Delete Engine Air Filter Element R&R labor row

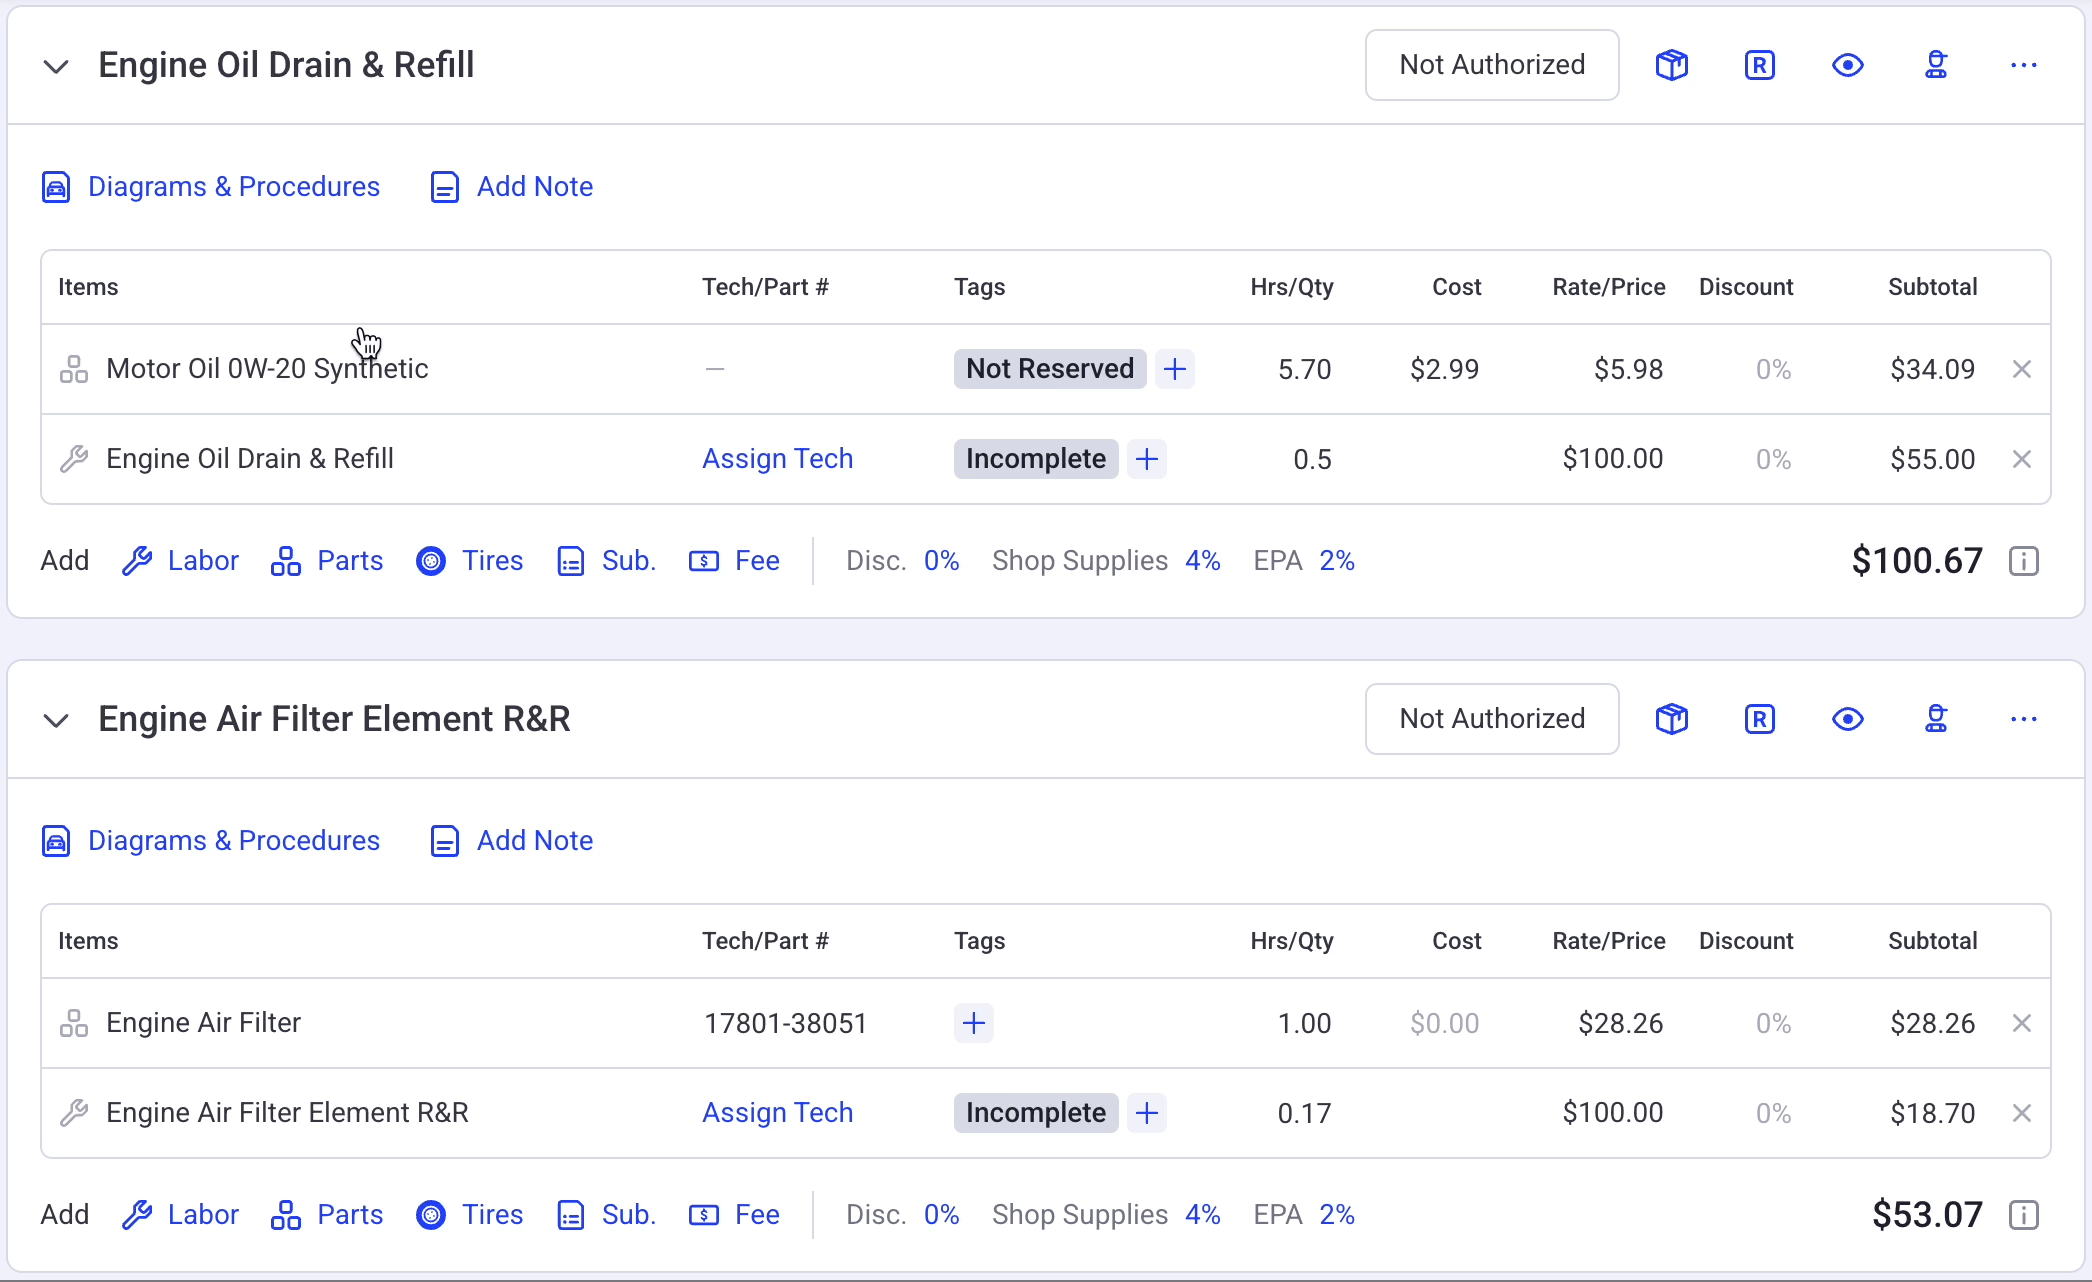2021,1113
